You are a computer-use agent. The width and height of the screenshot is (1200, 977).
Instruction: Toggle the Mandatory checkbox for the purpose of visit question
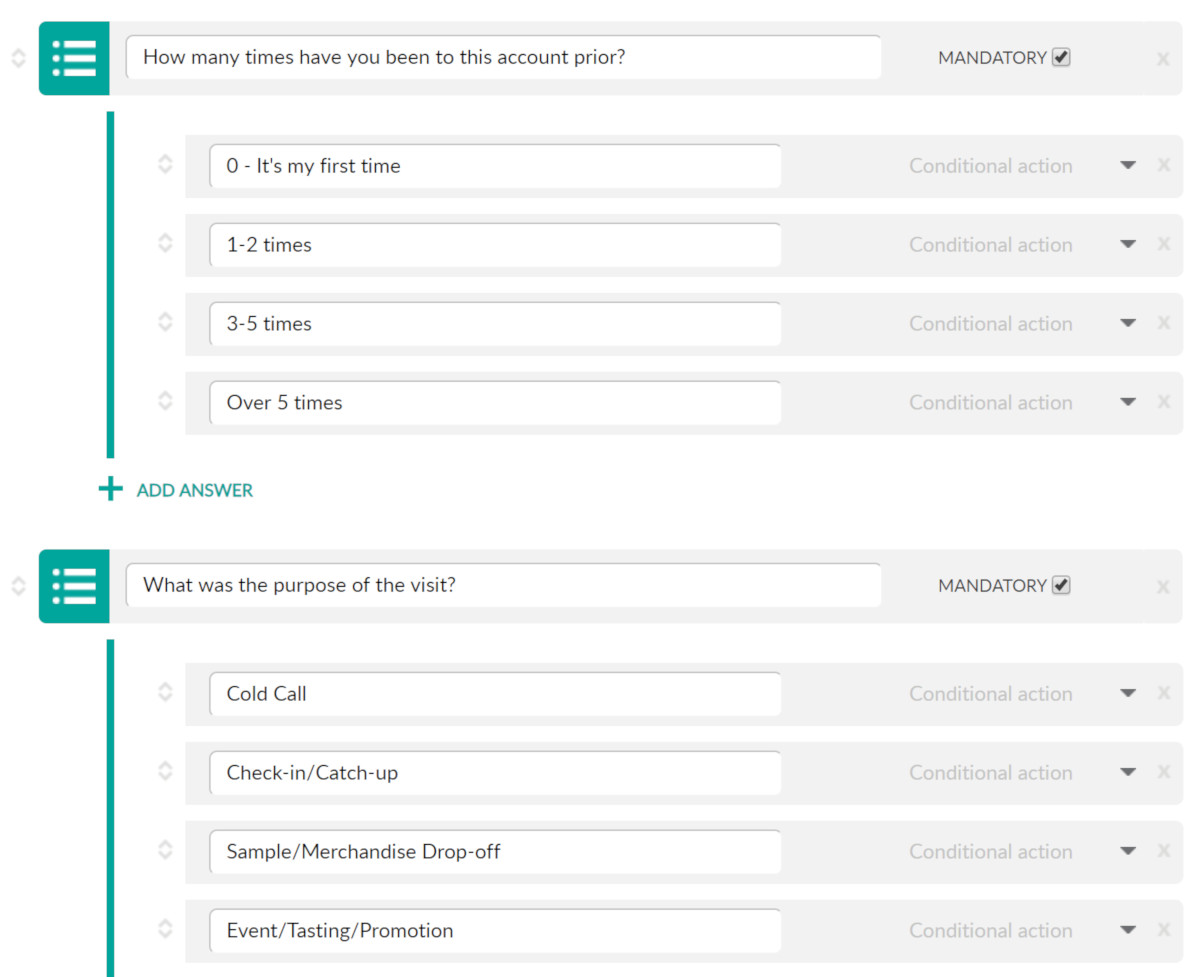(1061, 585)
